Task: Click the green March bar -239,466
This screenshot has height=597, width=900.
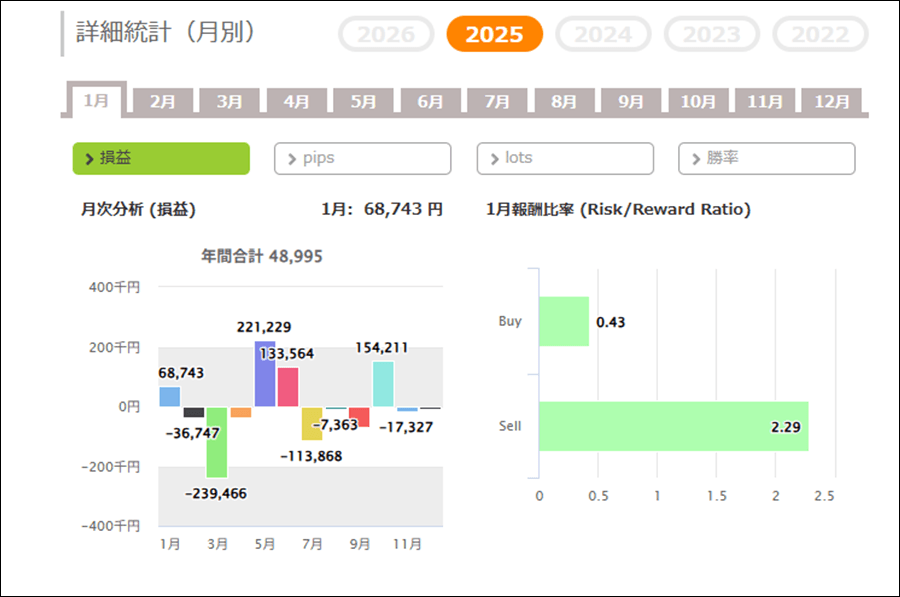Action: [x=217, y=442]
